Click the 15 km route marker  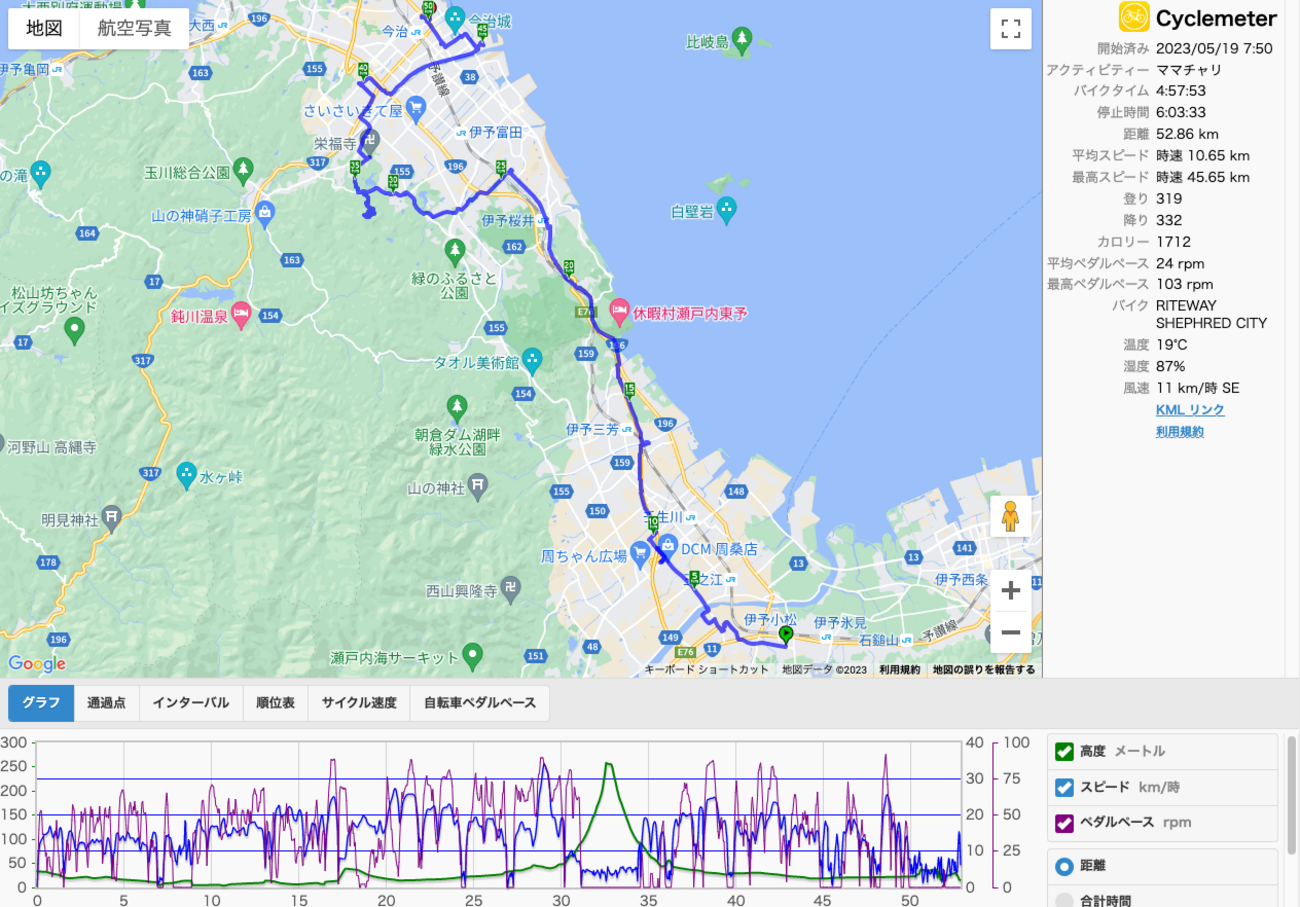629,389
